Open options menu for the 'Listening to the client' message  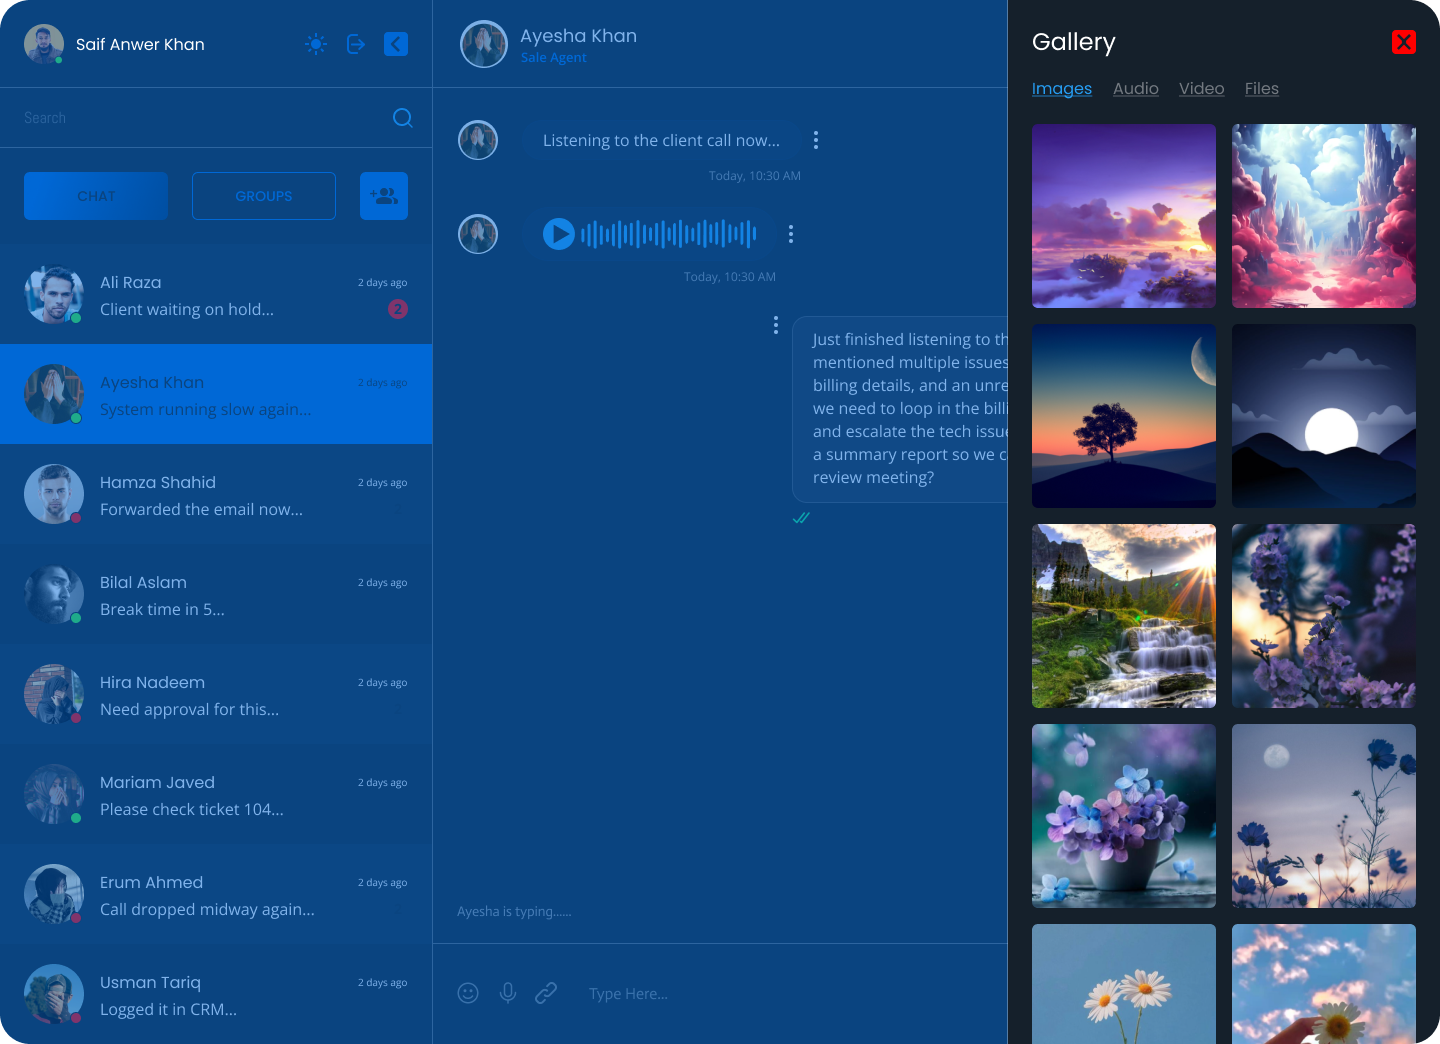(816, 140)
